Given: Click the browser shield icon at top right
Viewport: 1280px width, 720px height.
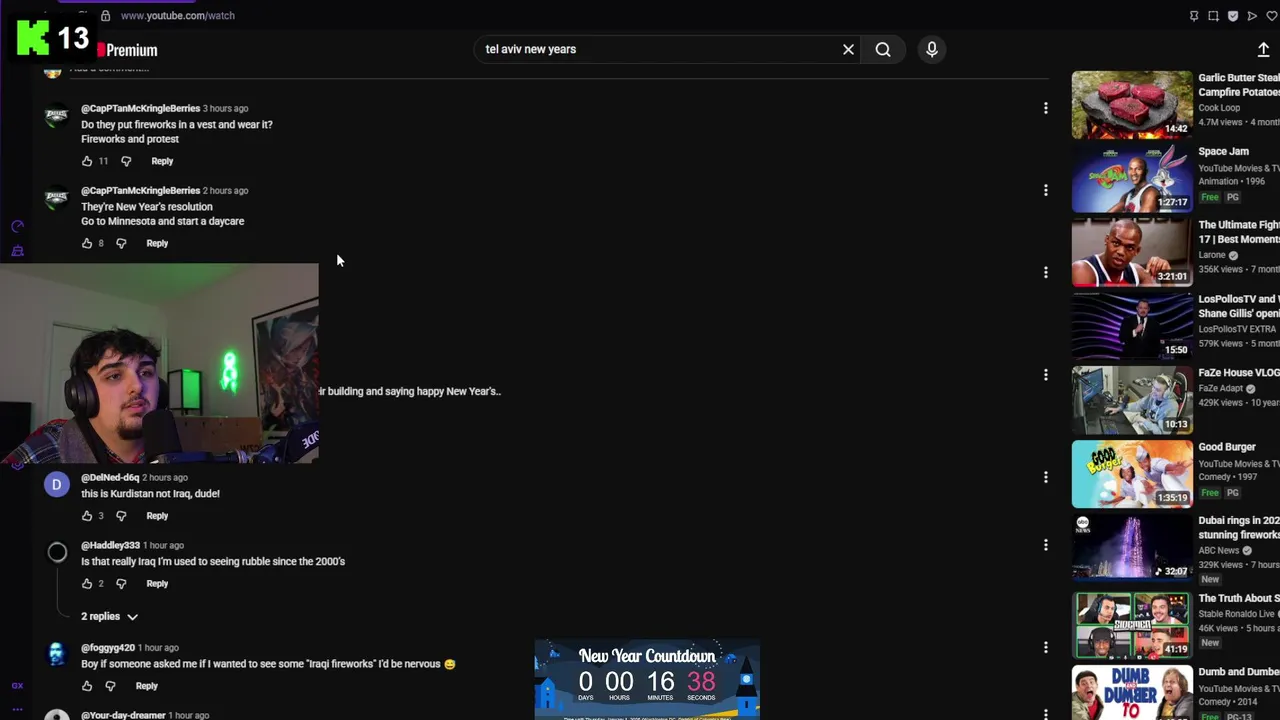Looking at the screenshot, I should tap(1233, 16).
